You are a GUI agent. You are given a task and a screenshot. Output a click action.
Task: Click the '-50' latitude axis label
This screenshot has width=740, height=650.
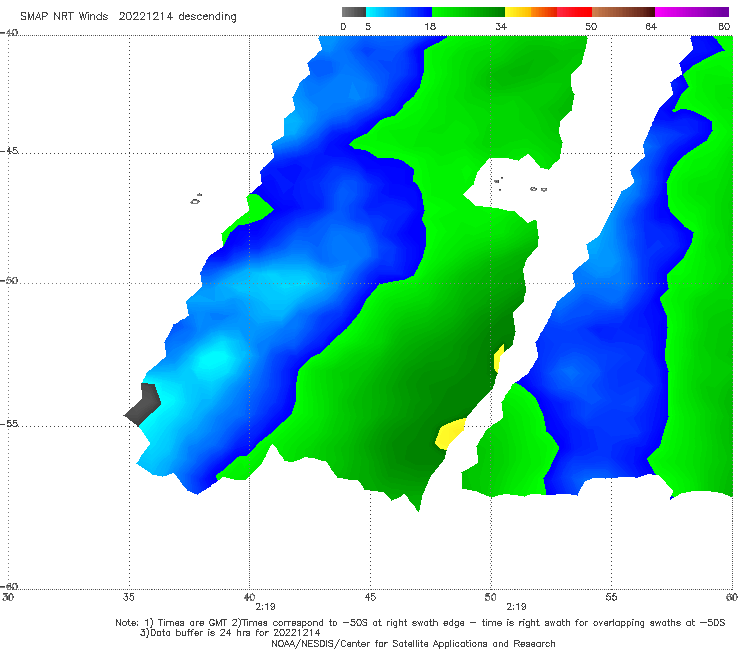click(x=9, y=281)
